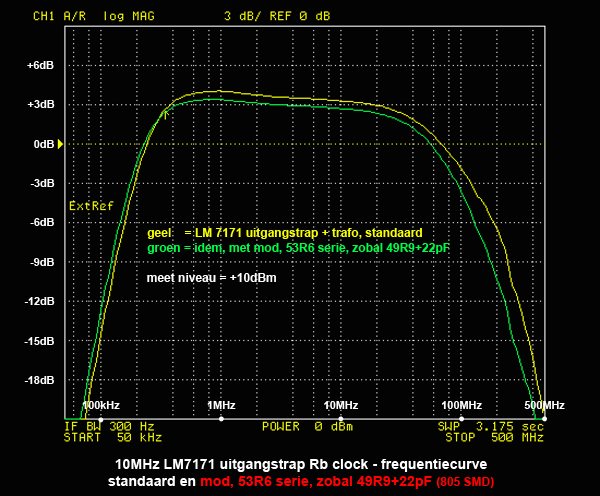Click the '+6dB' axis label
The height and width of the screenshot is (496, 600).
pos(40,65)
